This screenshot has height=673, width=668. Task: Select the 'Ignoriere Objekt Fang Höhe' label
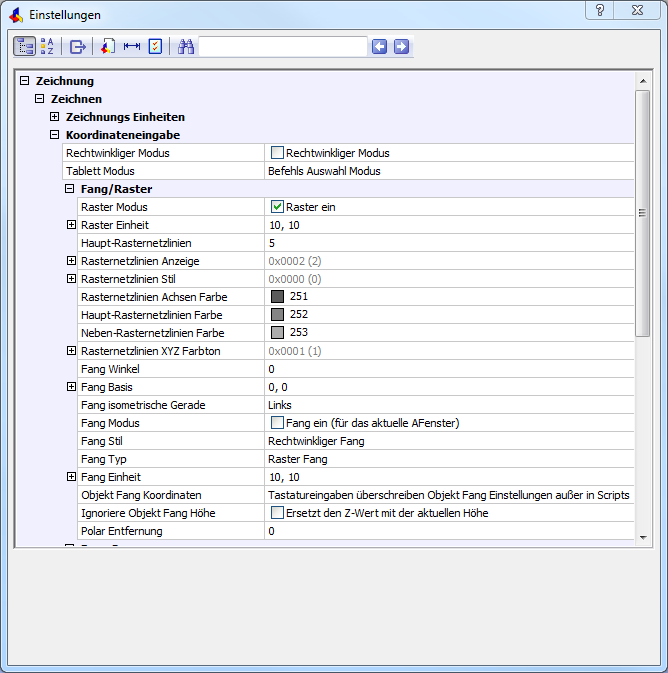click(x=148, y=513)
